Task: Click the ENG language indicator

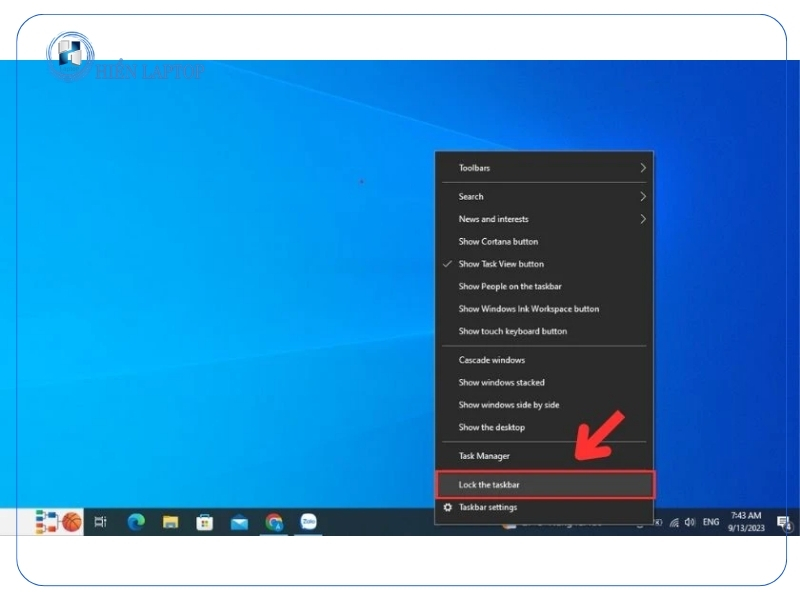Action: (x=711, y=522)
